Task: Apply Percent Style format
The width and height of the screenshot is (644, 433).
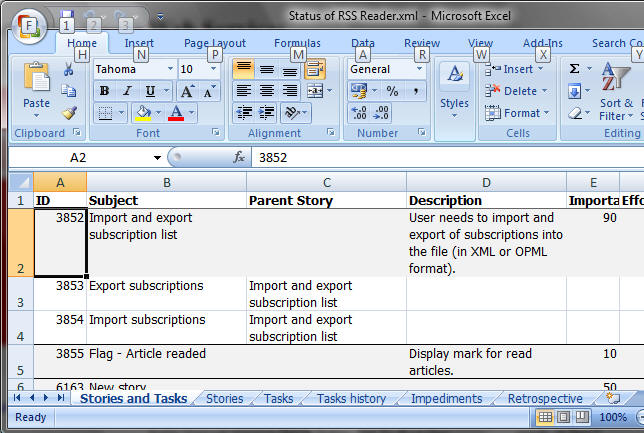Action: 392,91
